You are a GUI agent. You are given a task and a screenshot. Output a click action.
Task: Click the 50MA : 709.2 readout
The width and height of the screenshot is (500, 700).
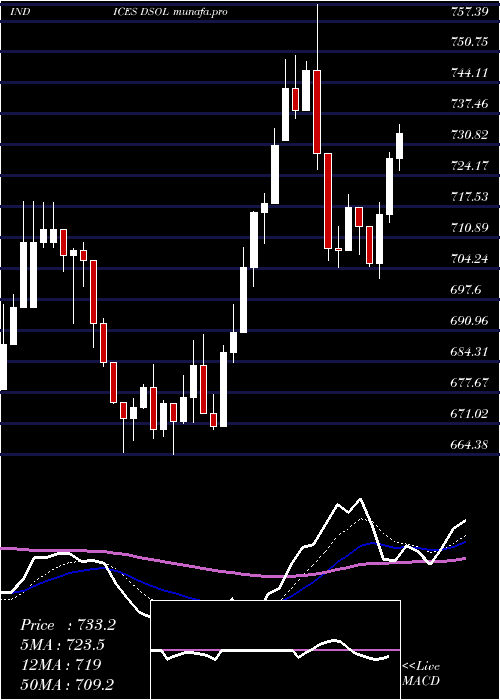pyautogui.click(x=69, y=684)
